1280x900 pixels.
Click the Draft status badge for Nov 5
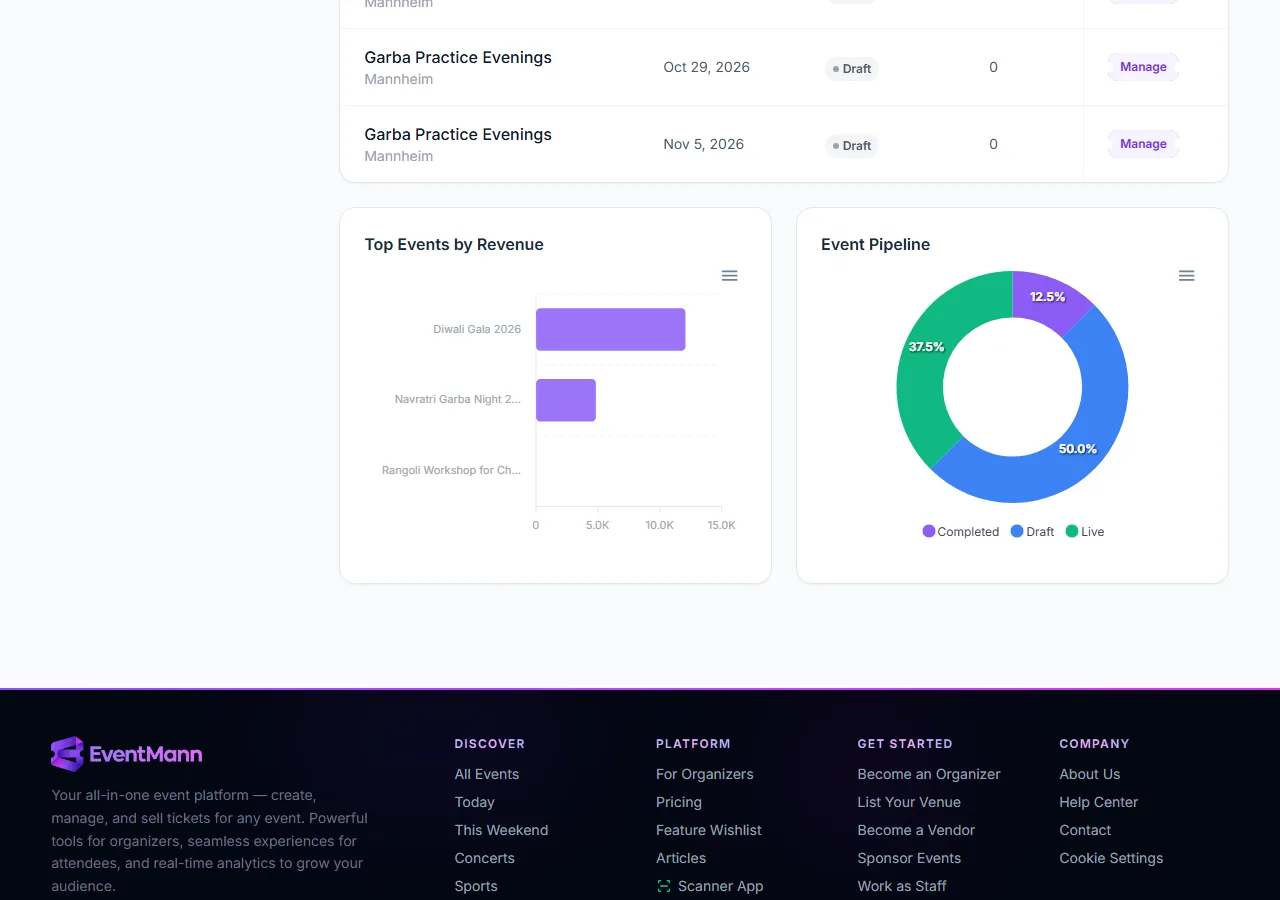coord(852,146)
